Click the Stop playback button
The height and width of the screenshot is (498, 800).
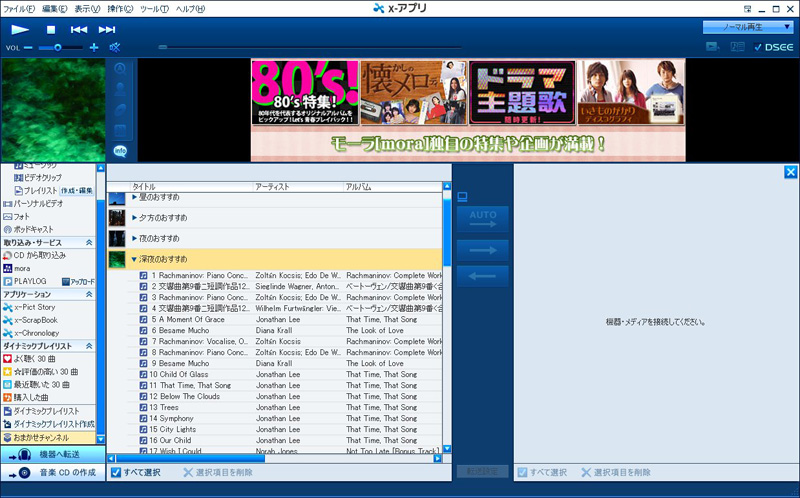[51, 29]
